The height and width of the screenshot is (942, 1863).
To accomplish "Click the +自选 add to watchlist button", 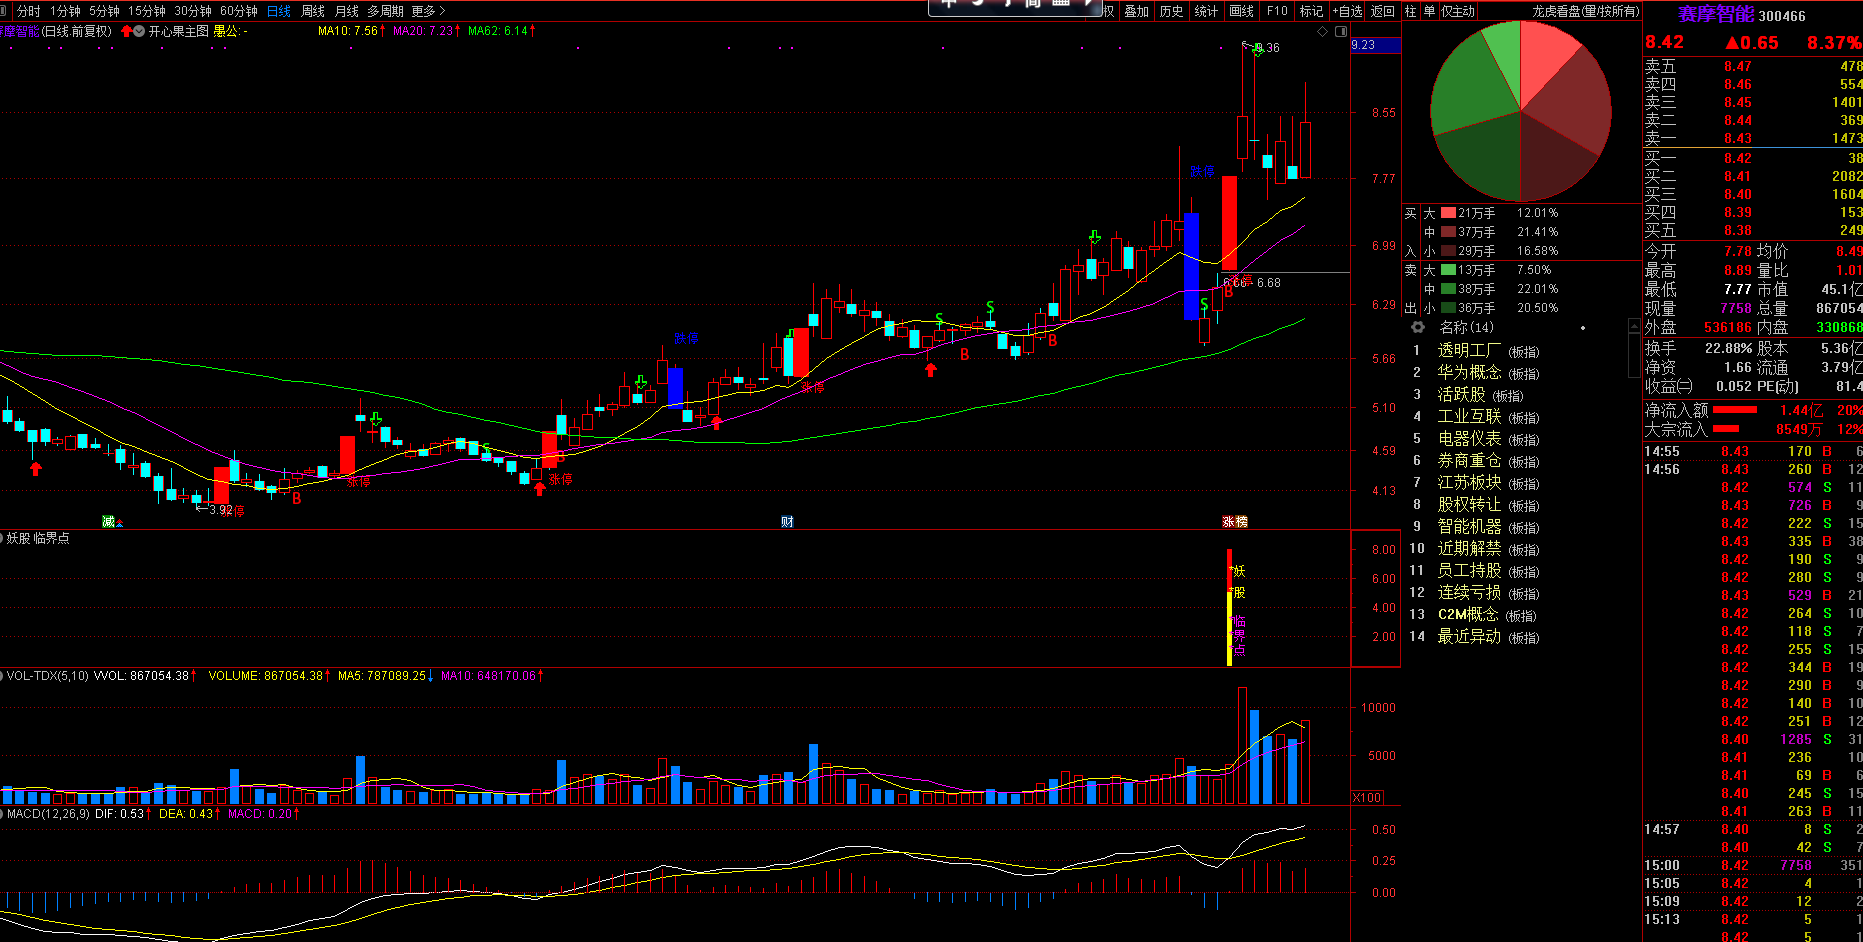I will pyautogui.click(x=1347, y=11).
